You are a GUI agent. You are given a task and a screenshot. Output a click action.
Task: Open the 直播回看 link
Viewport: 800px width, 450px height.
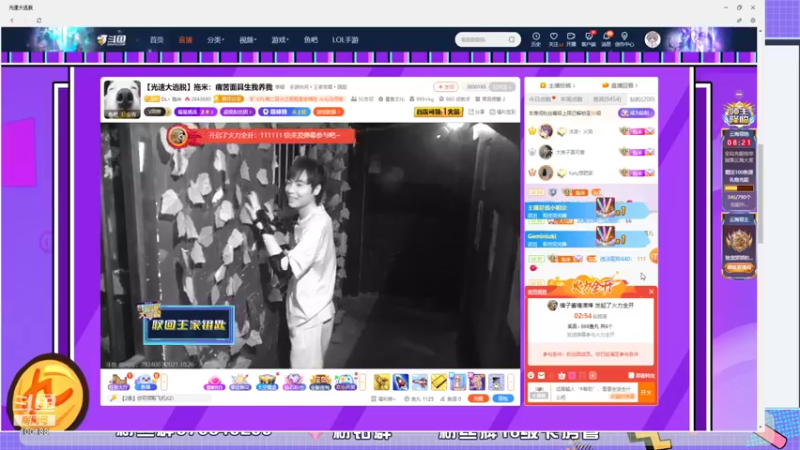pyautogui.click(x=620, y=85)
